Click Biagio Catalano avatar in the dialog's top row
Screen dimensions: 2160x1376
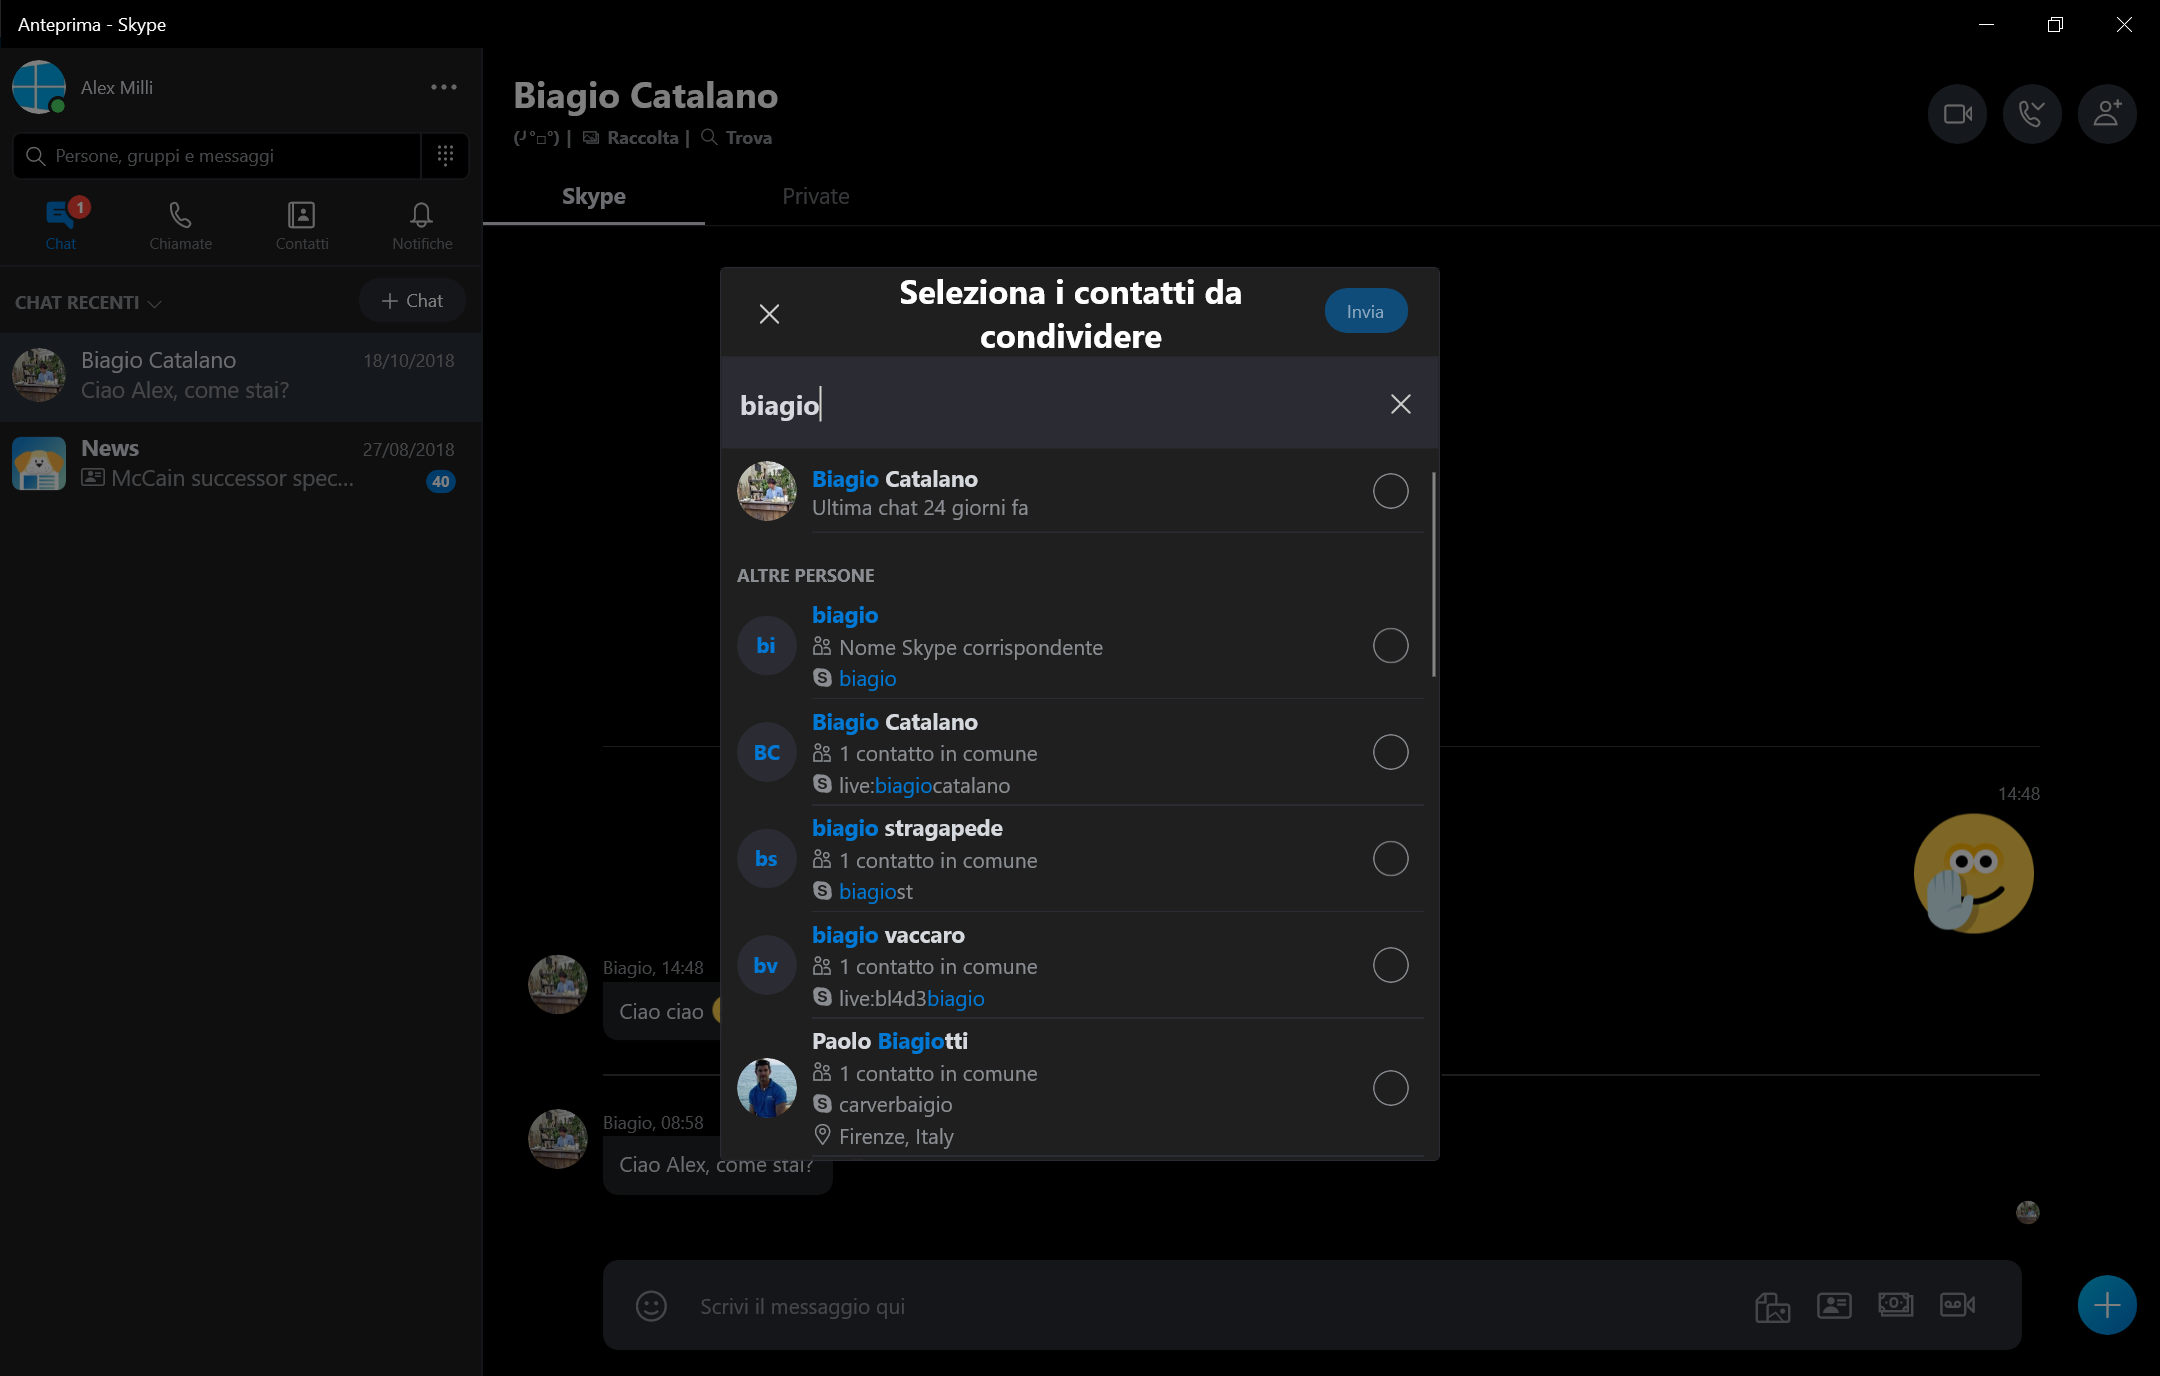(x=767, y=491)
